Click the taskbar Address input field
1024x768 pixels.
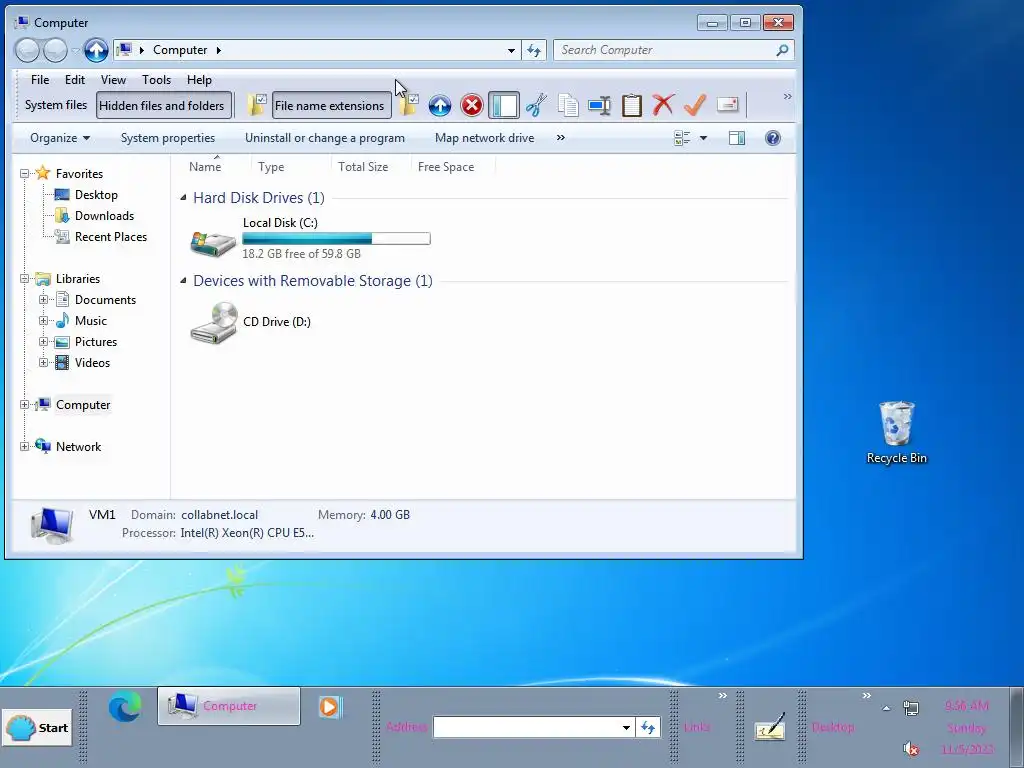(528, 727)
